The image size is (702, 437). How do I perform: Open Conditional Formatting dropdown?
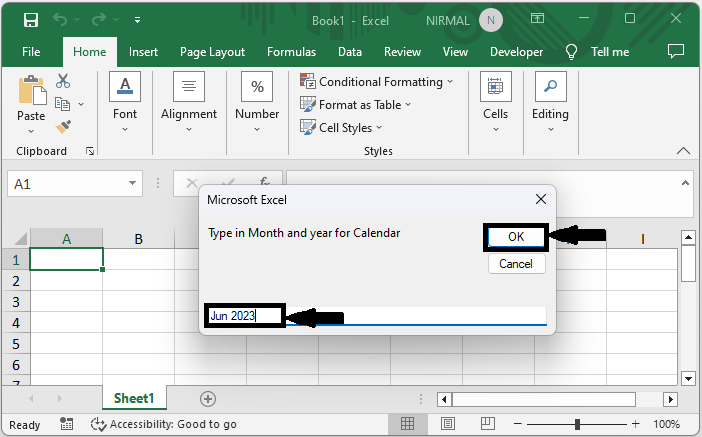377,81
